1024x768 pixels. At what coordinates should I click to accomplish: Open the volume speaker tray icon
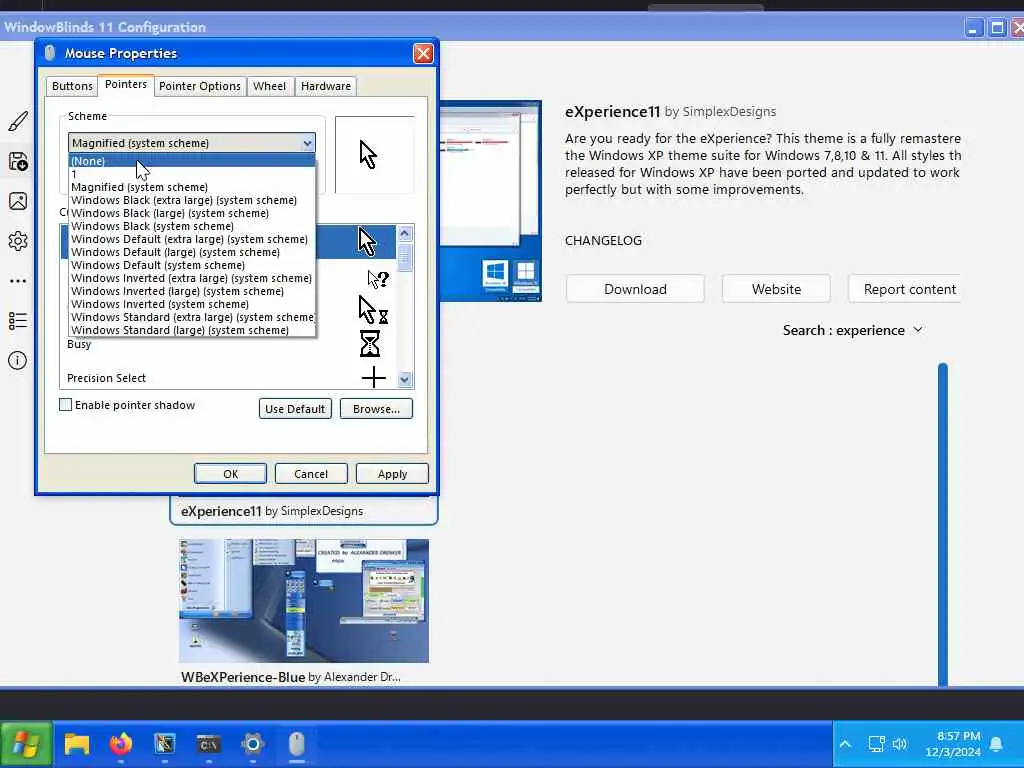900,744
